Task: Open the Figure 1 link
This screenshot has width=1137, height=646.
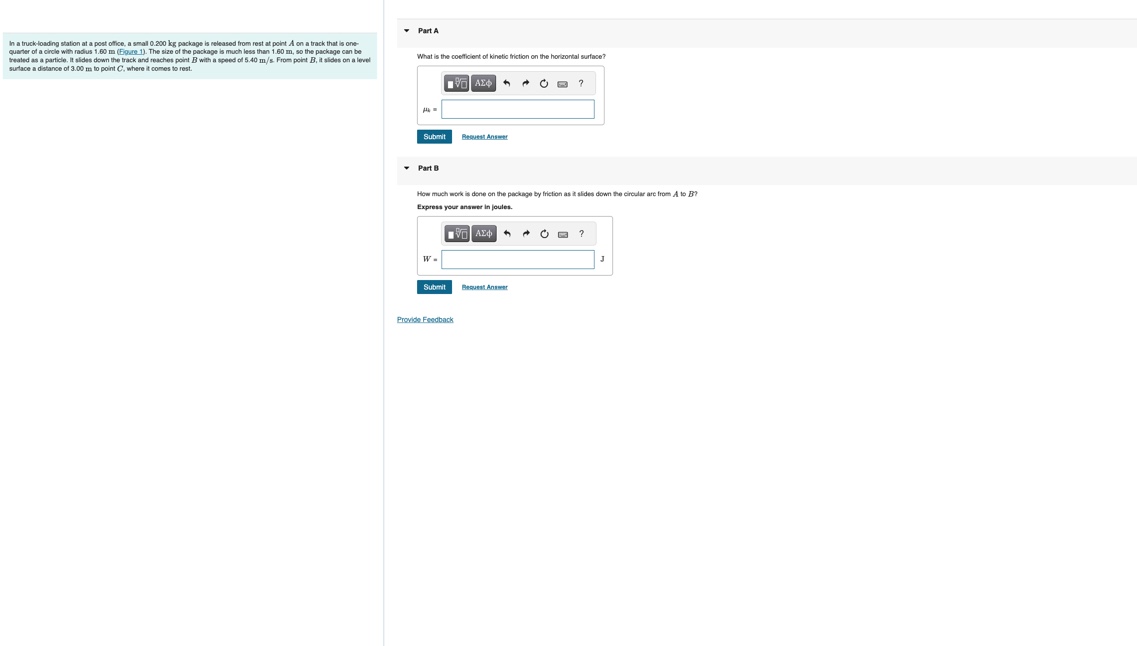Action: (x=132, y=51)
